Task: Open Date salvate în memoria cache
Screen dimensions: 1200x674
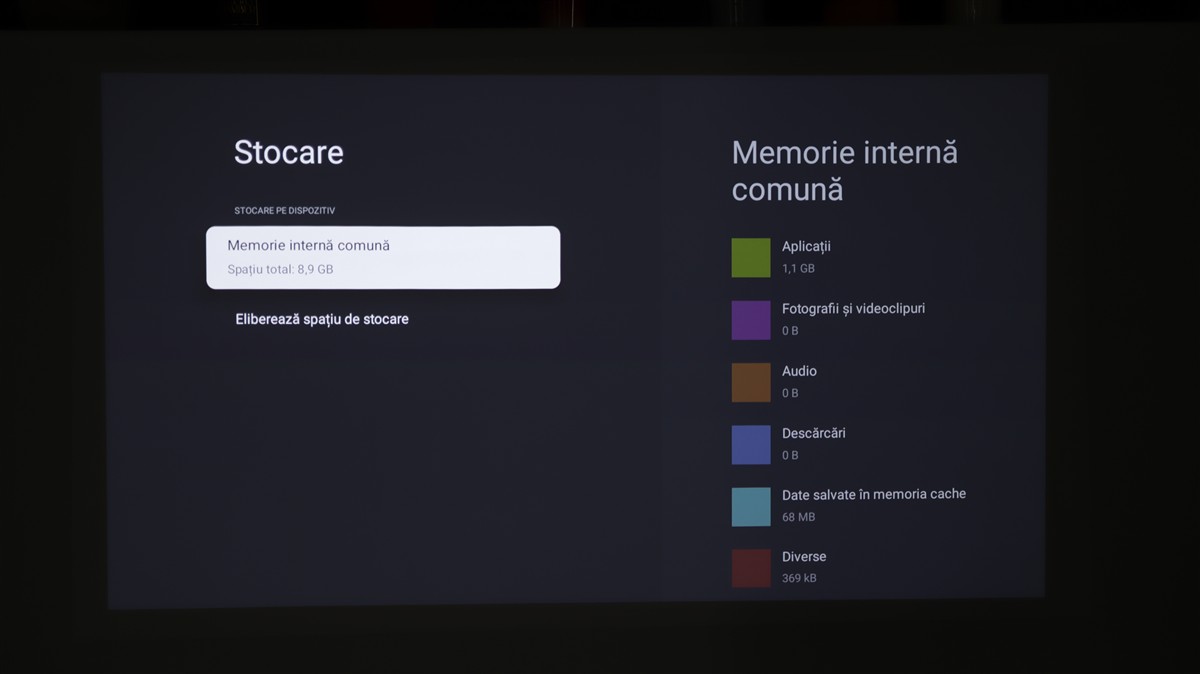Action: pos(873,494)
